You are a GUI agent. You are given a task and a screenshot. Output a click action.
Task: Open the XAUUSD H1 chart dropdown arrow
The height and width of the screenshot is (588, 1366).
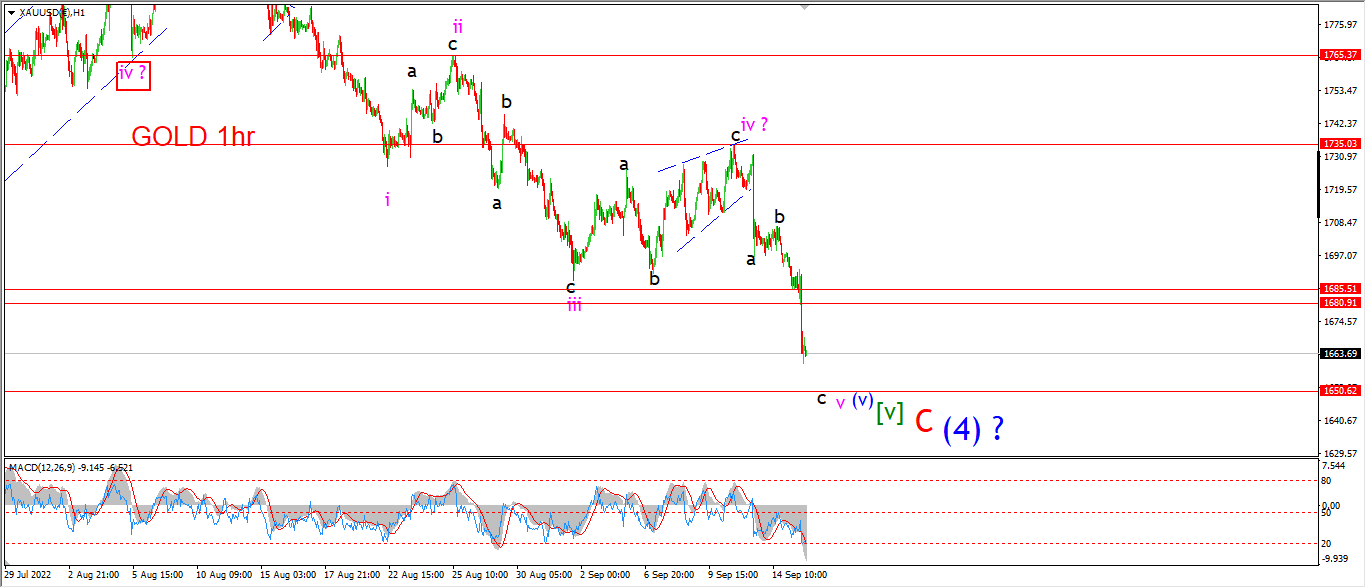click(x=12, y=13)
